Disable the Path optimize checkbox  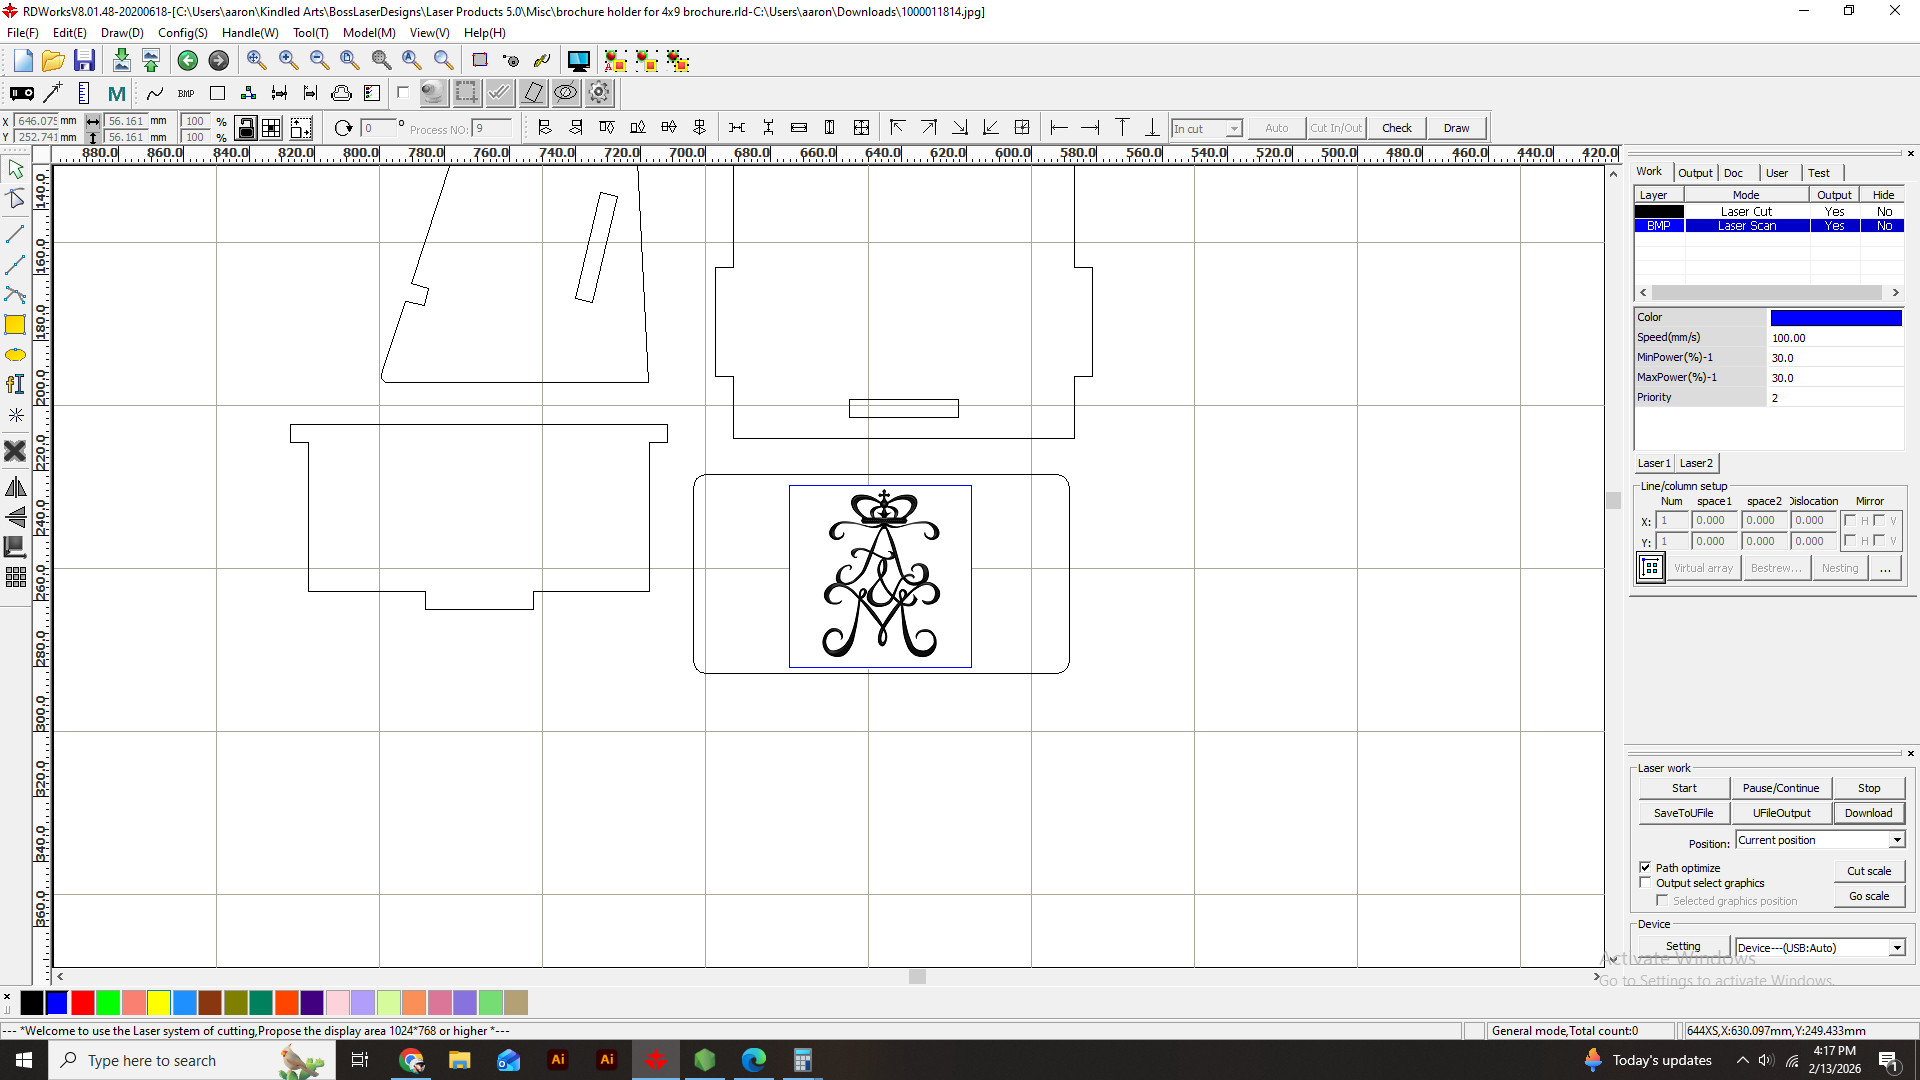(1645, 867)
